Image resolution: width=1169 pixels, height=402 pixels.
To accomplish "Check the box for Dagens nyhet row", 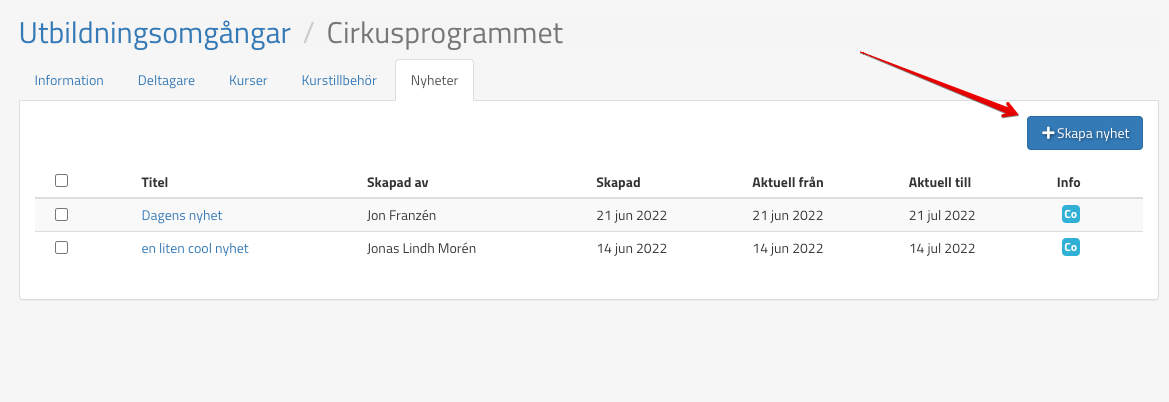I will click(61, 214).
